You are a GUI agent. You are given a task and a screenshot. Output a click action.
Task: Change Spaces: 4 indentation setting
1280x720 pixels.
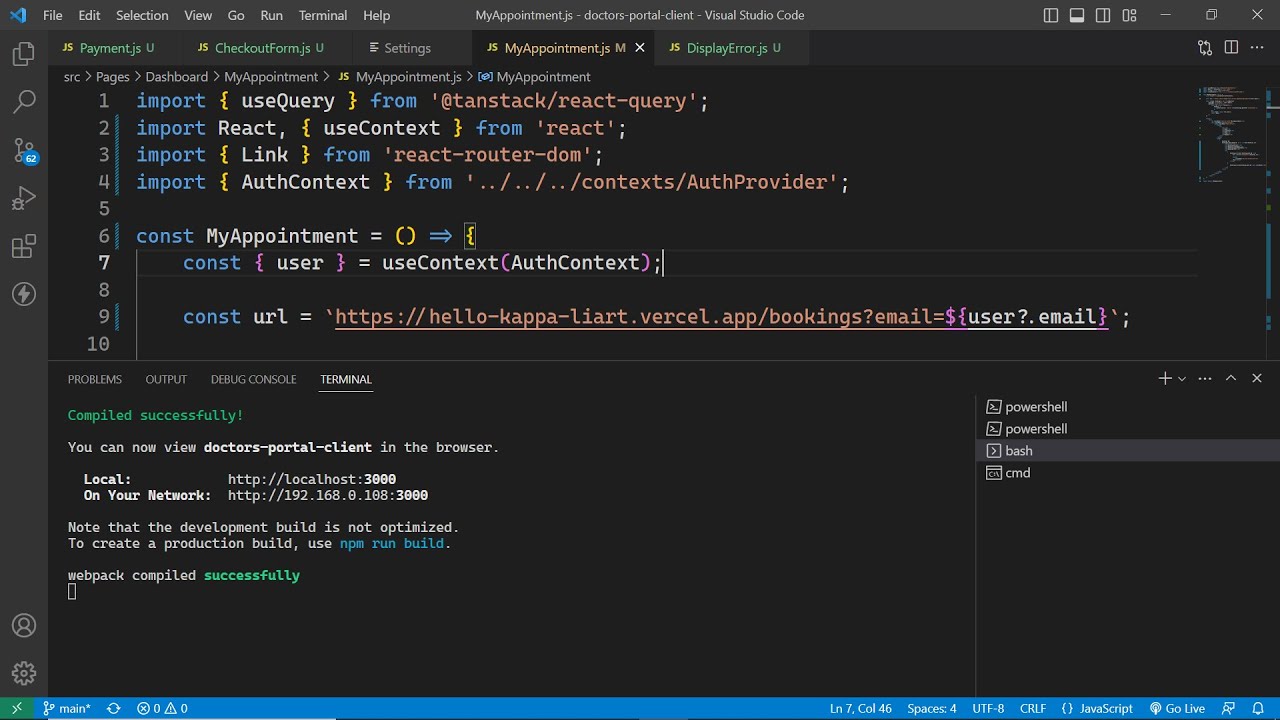pos(932,708)
